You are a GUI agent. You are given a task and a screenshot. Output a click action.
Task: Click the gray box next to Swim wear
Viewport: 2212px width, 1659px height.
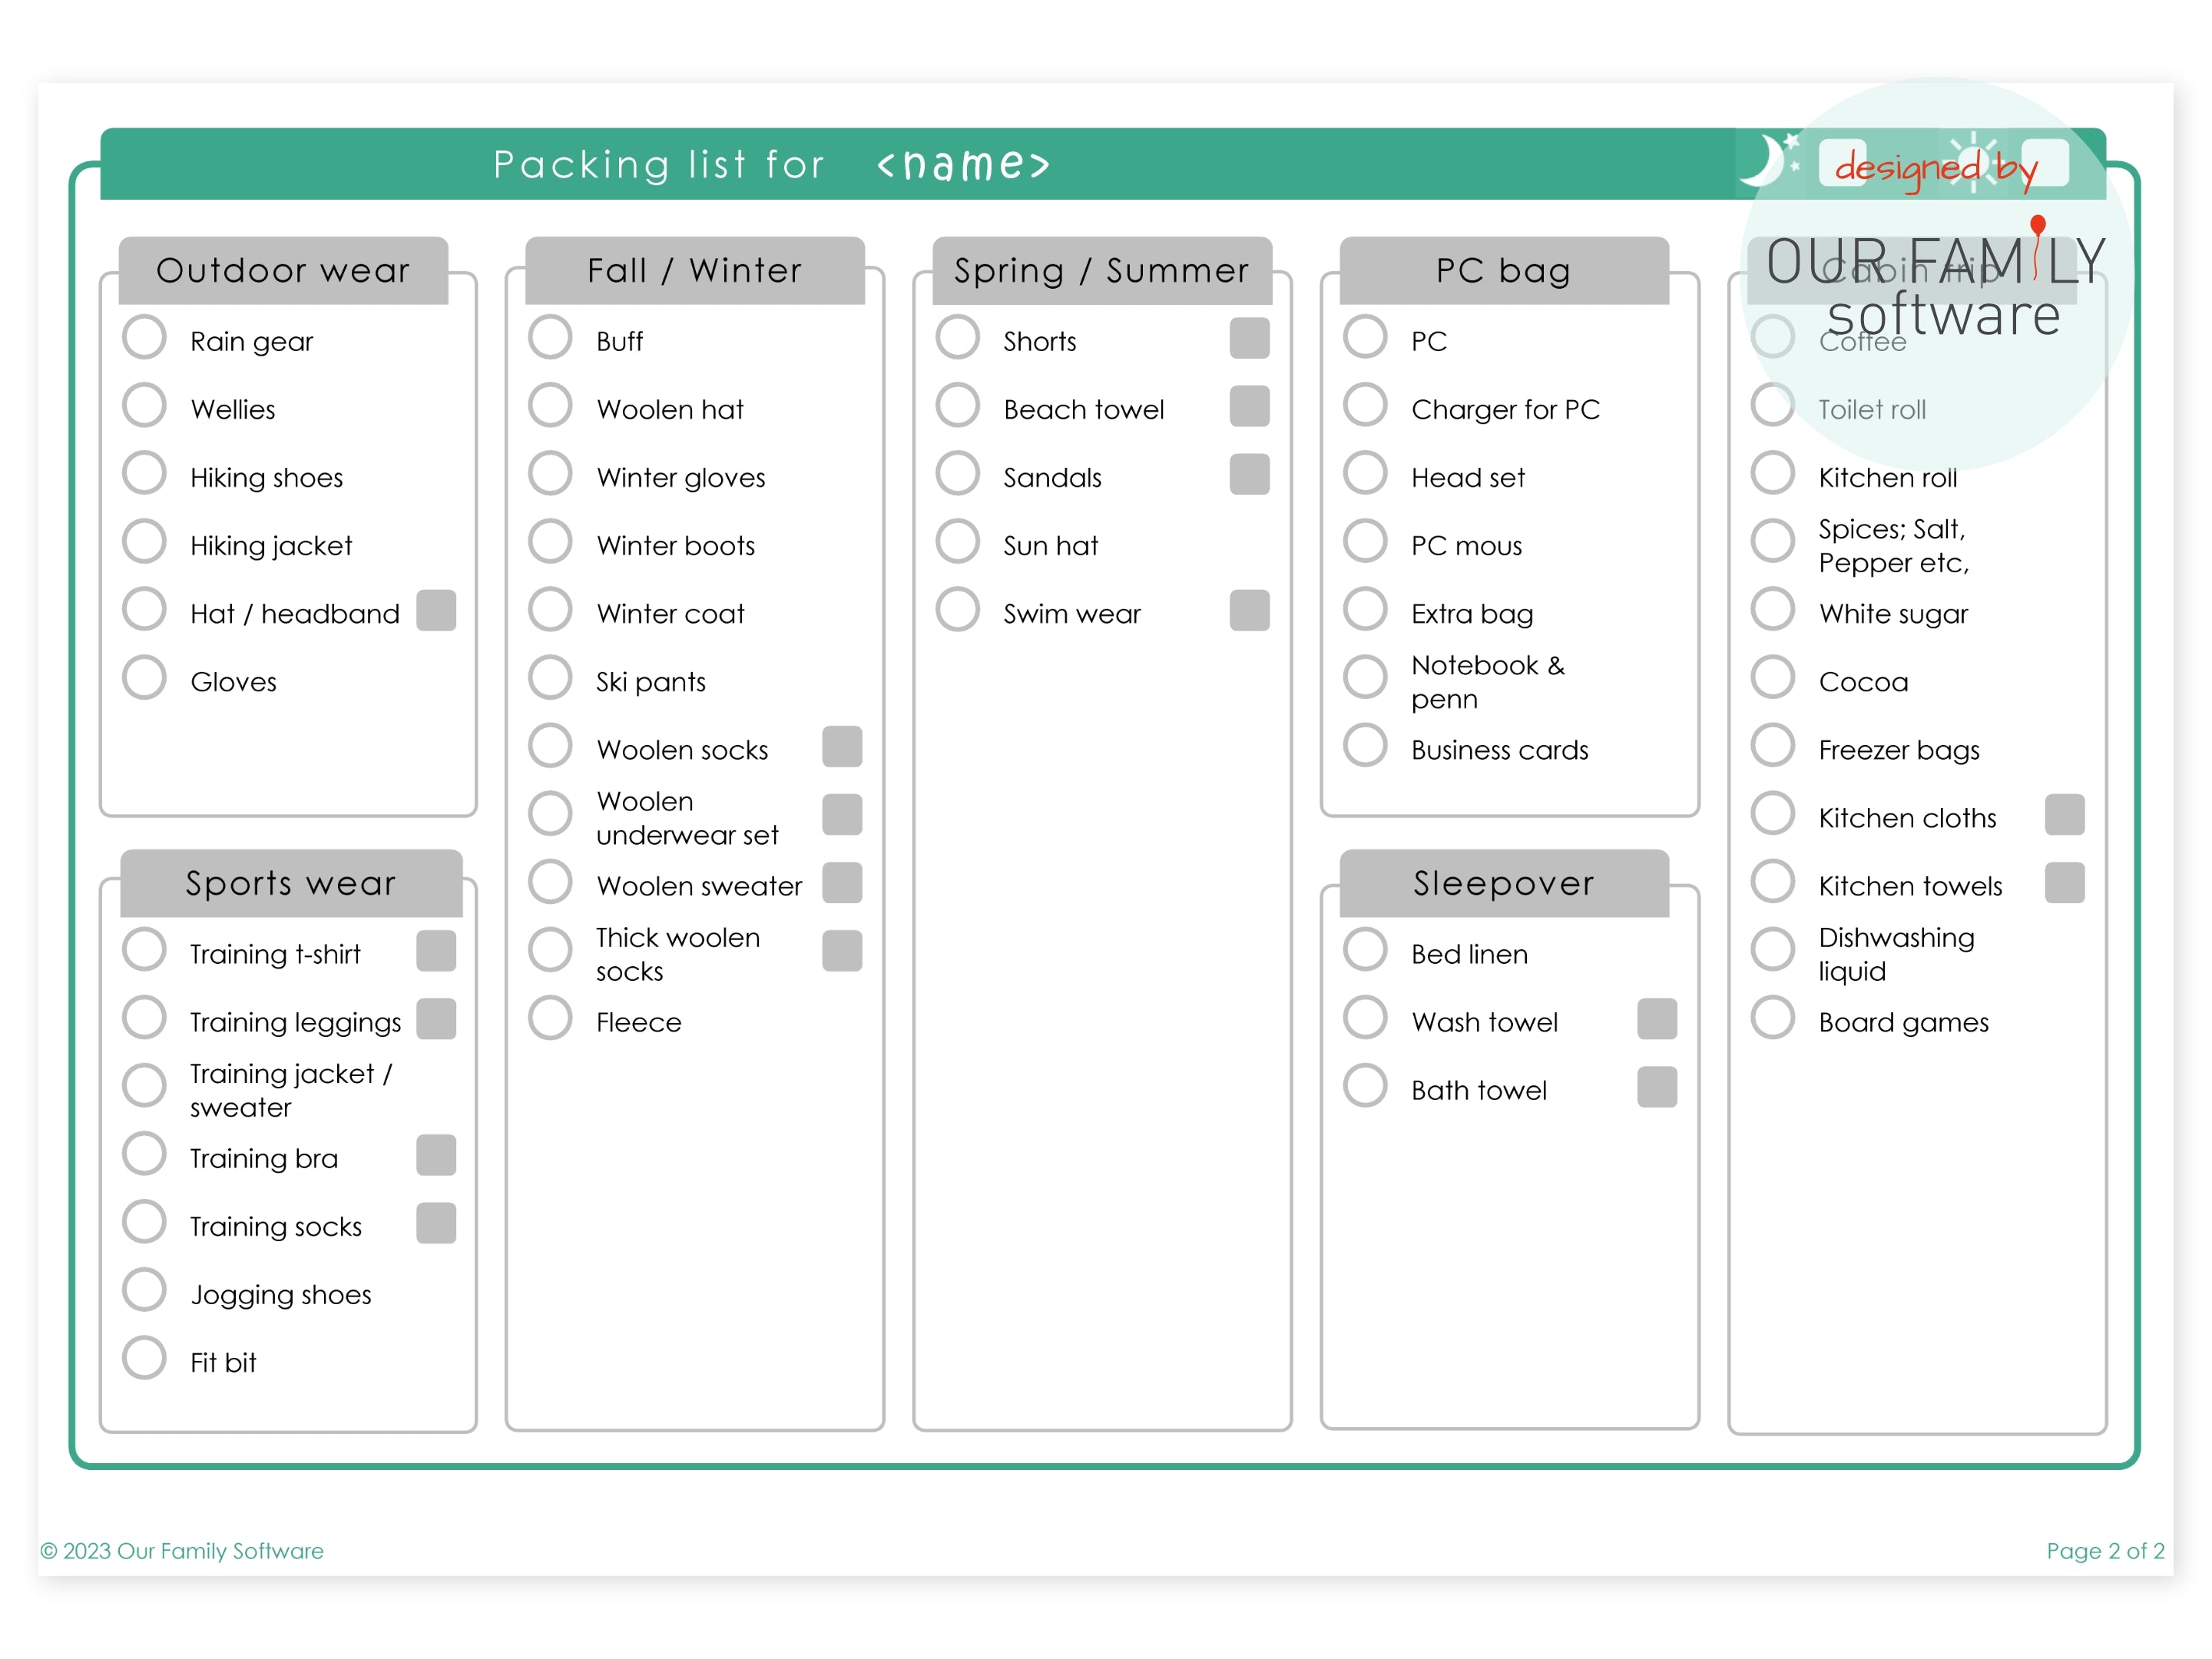(1249, 610)
